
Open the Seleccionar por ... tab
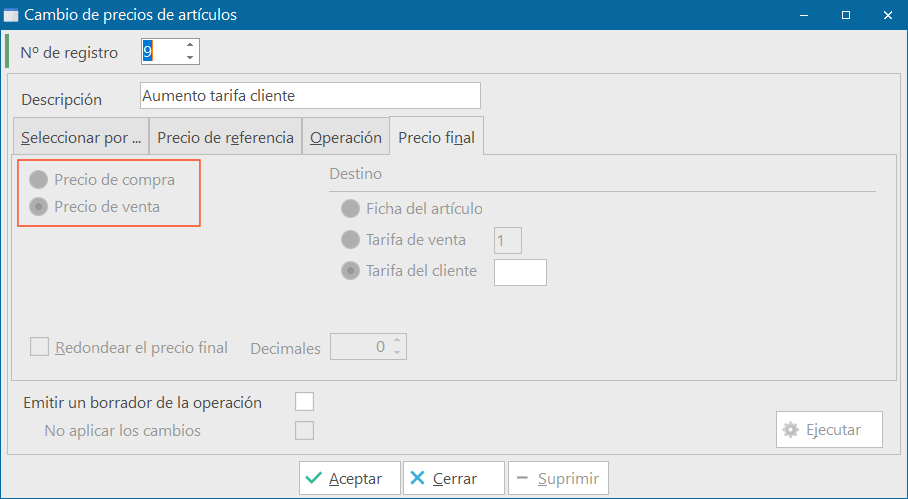click(x=80, y=137)
